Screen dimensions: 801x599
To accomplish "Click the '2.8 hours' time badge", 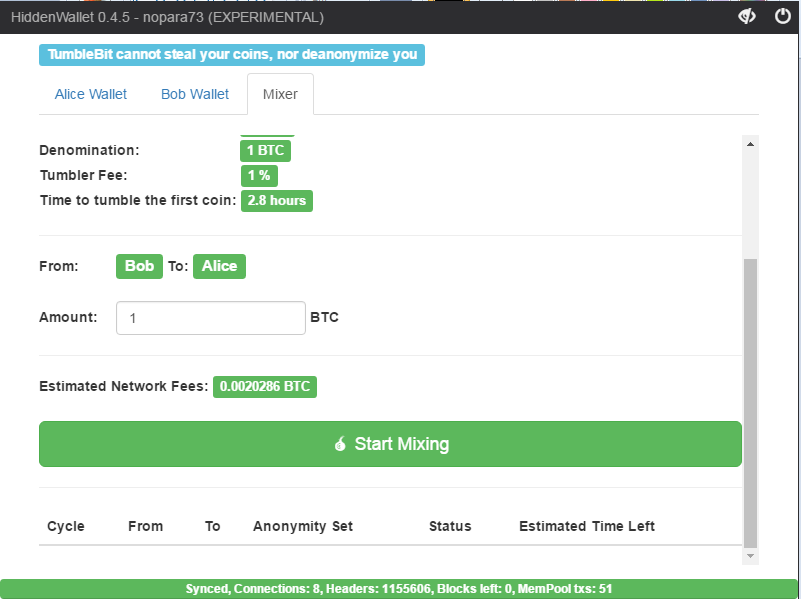I will tap(277, 201).
